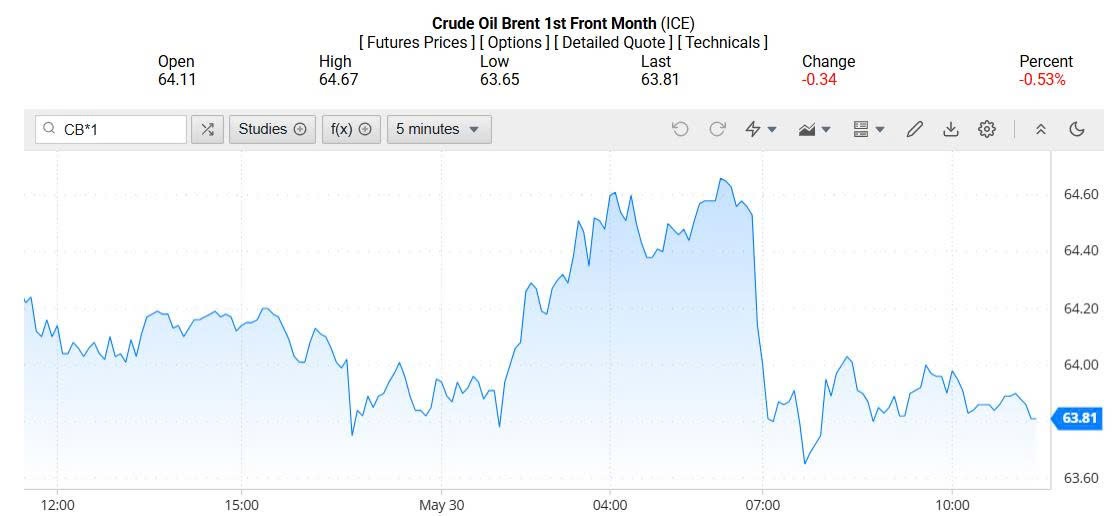Select the pencil drawing tool

point(914,129)
